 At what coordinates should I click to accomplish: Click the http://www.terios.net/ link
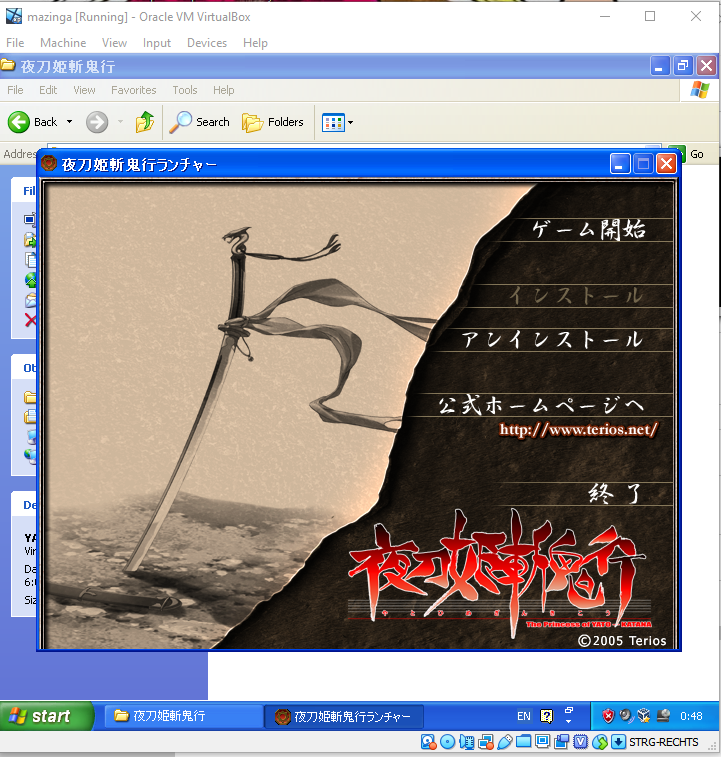[x=578, y=429]
